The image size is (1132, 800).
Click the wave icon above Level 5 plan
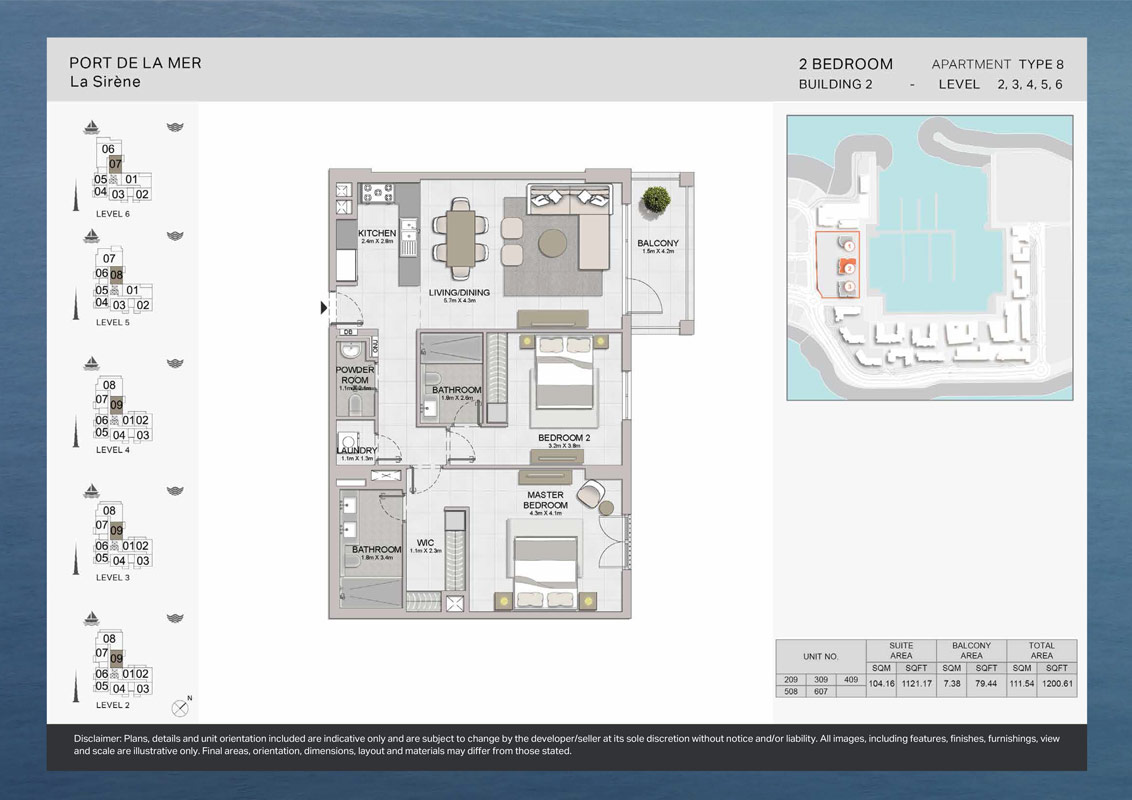[176, 236]
